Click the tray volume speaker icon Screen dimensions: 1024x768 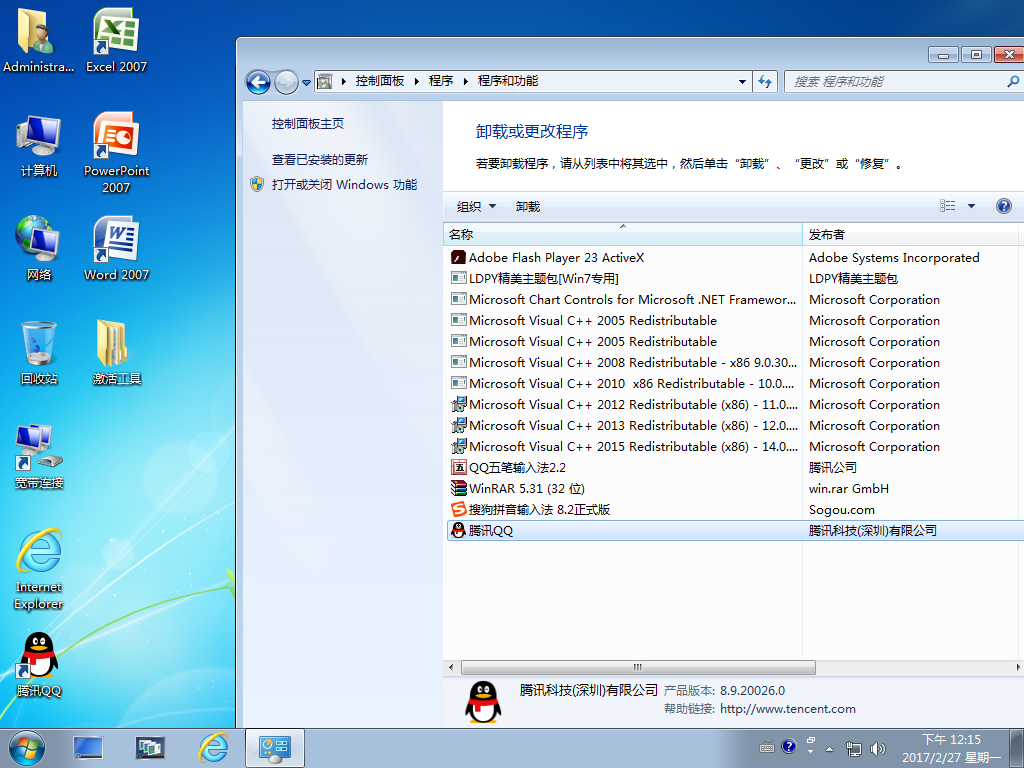coord(878,749)
